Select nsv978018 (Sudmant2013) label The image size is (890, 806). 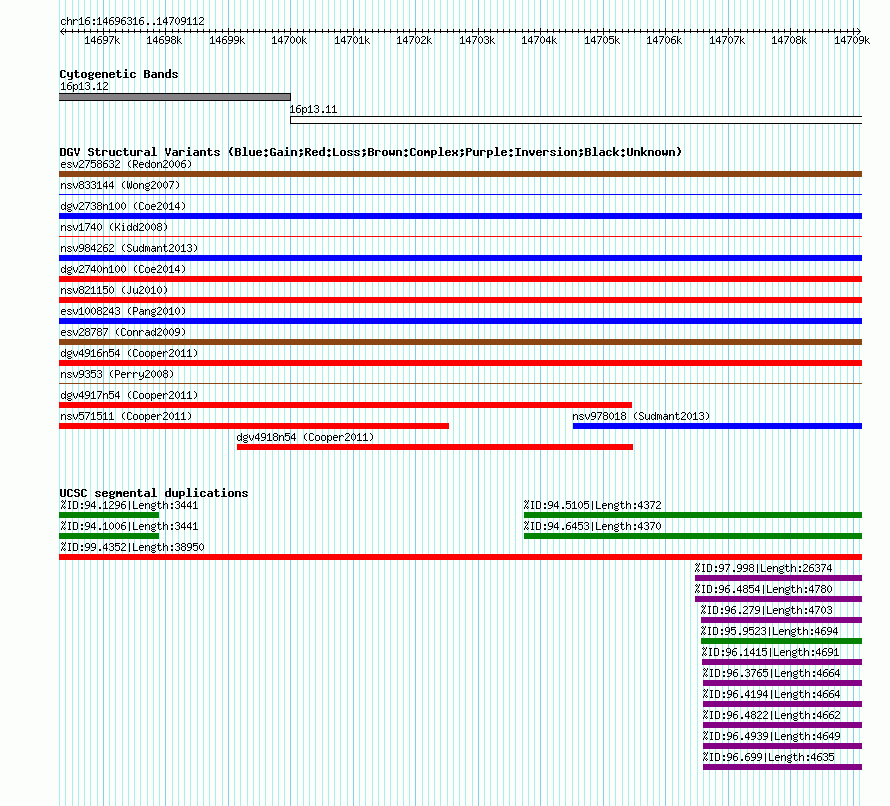[641, 417]
